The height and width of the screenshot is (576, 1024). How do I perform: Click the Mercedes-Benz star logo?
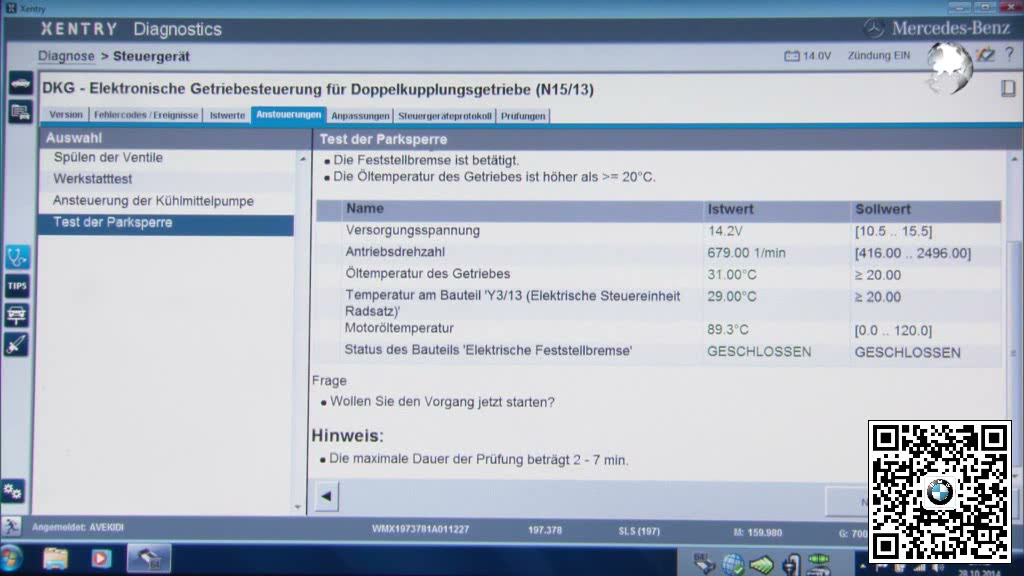(874, 28)
